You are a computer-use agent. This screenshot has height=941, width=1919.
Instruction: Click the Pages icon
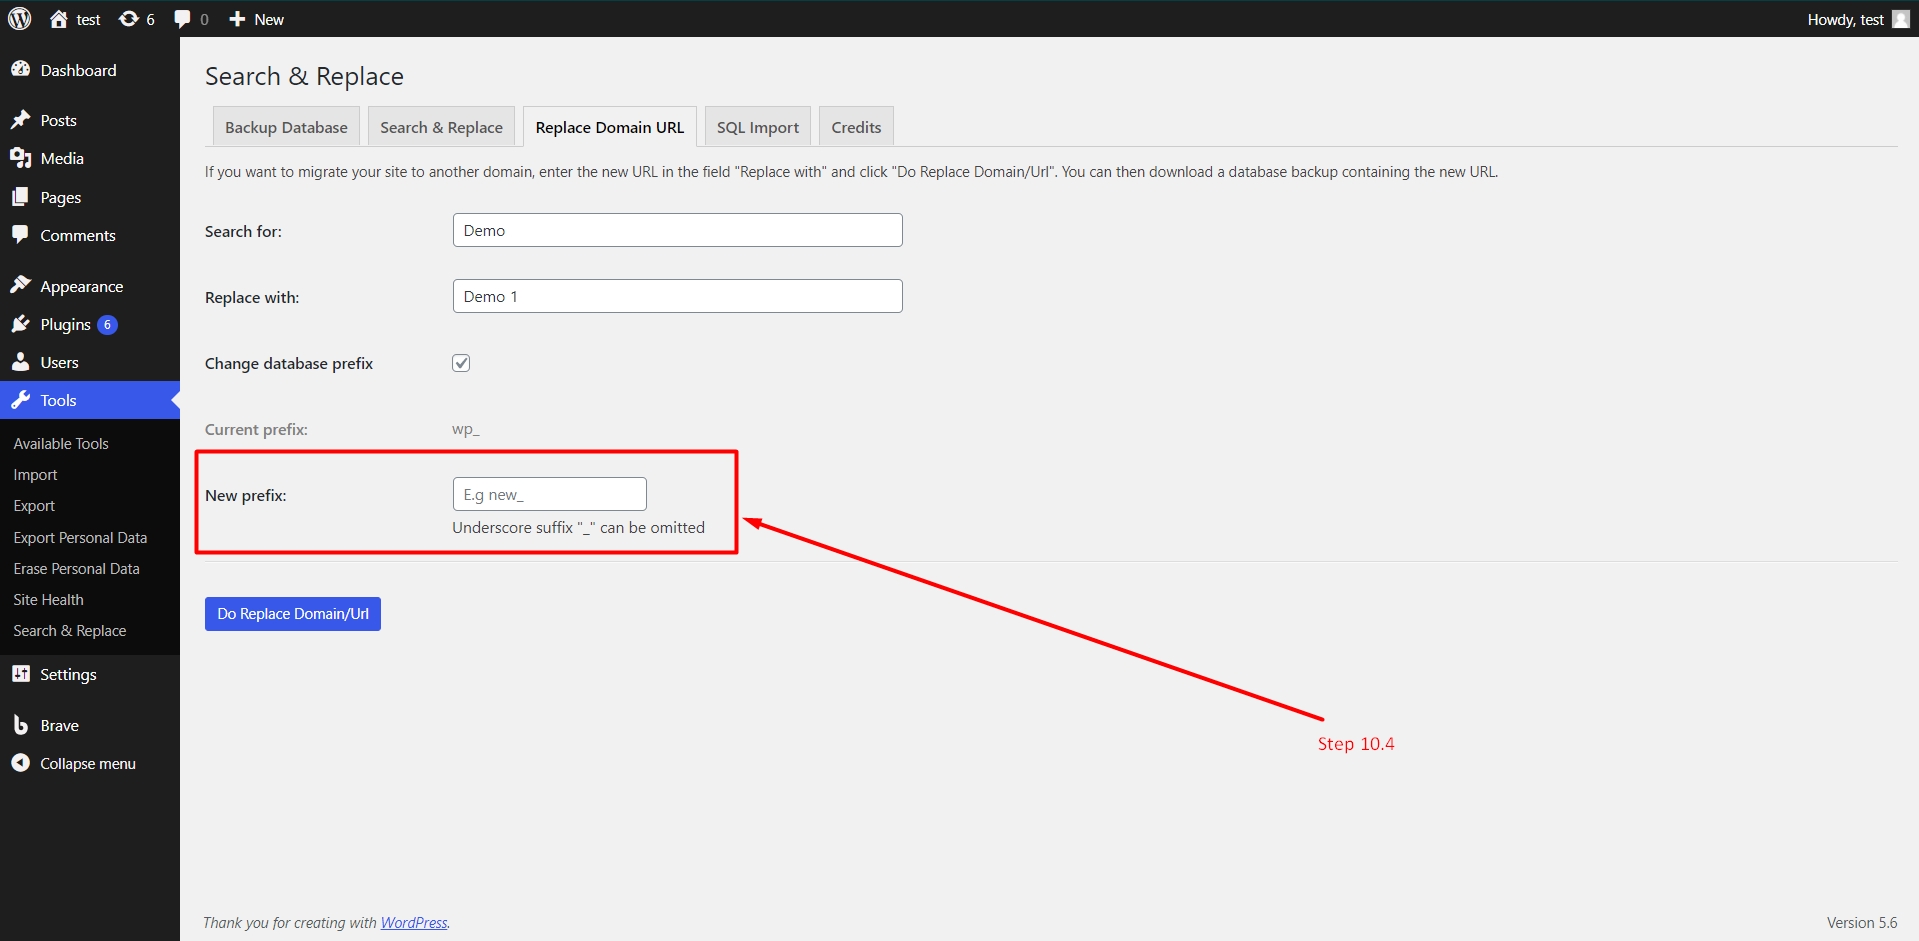20,197
